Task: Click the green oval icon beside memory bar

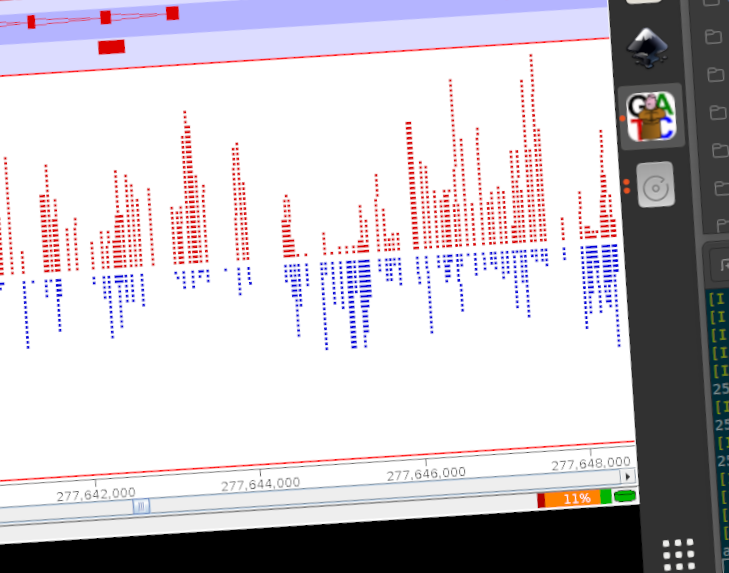Action: pos(625,496)
